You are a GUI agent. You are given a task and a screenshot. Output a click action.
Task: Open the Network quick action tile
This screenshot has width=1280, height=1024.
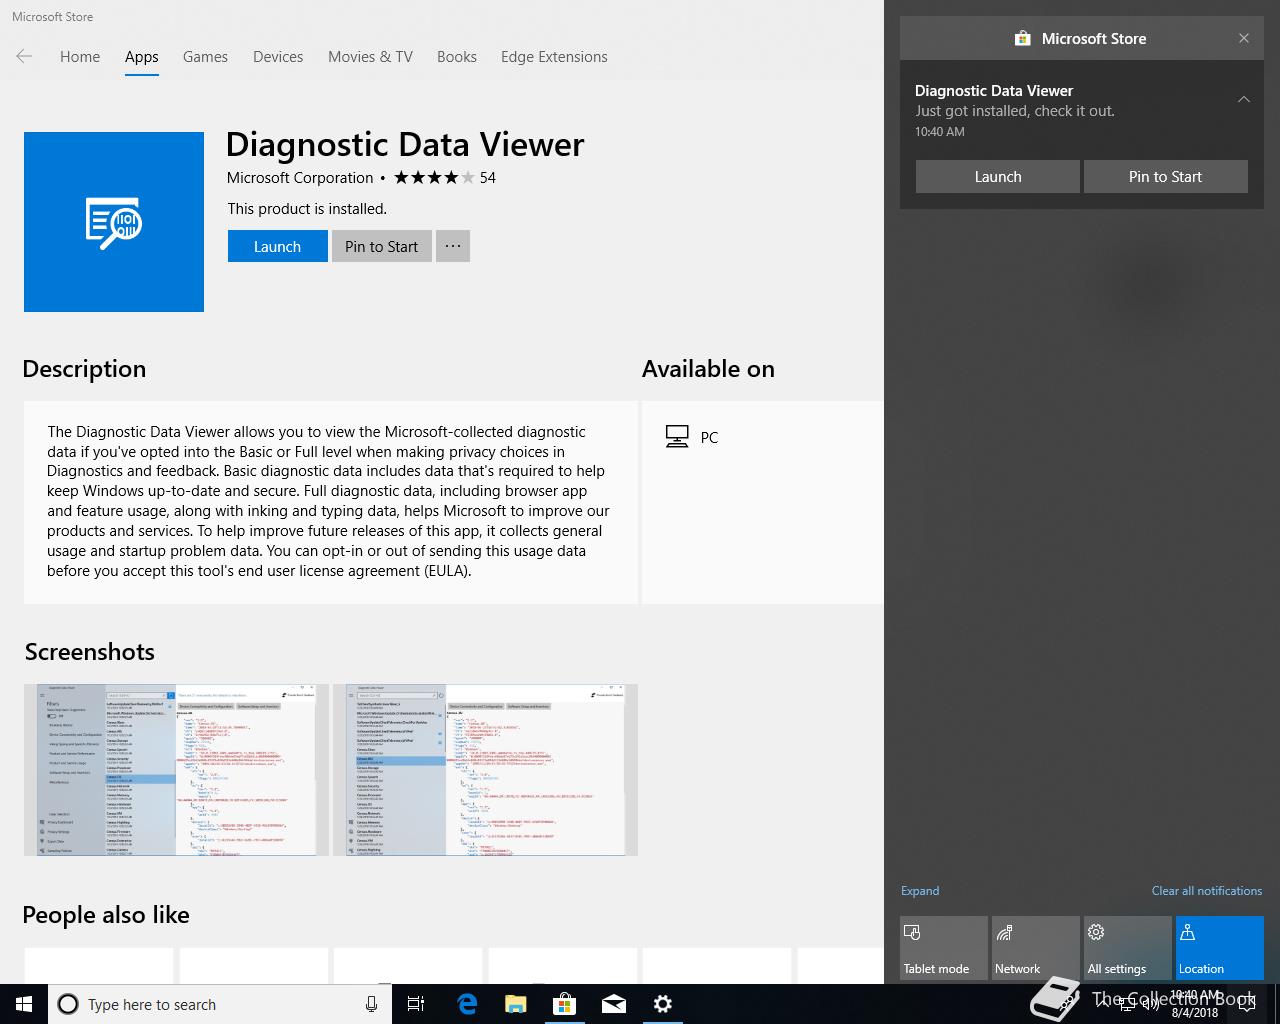pyautogui.click(x=1036, y=948)
